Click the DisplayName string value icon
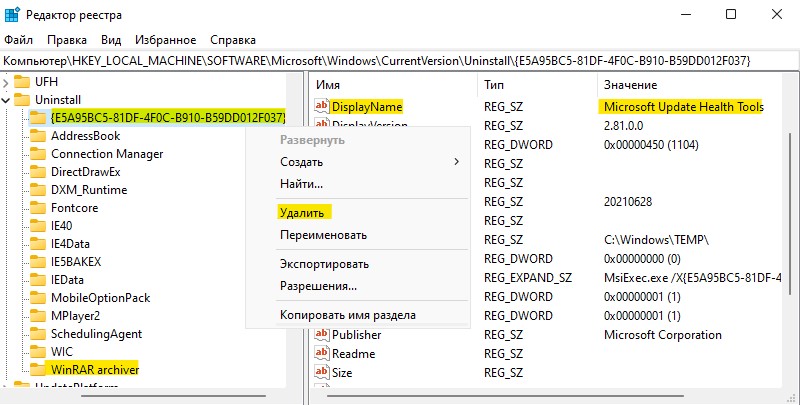800x405 pixels. (321, 106)
